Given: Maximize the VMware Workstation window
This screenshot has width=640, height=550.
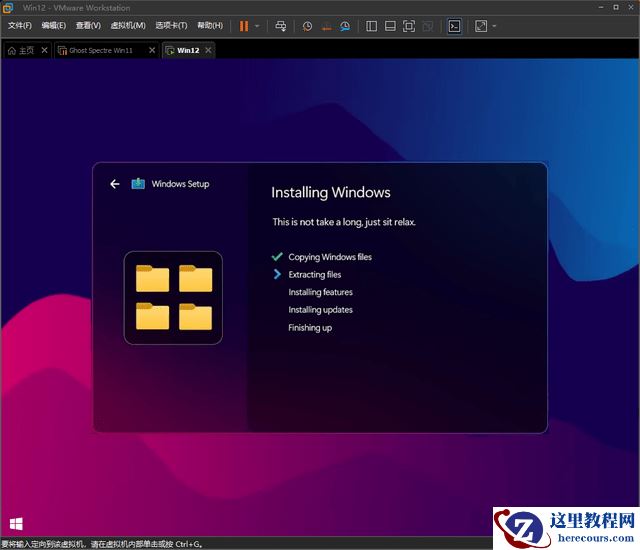Looking at the screenshot, I should (x=616, y=7).
